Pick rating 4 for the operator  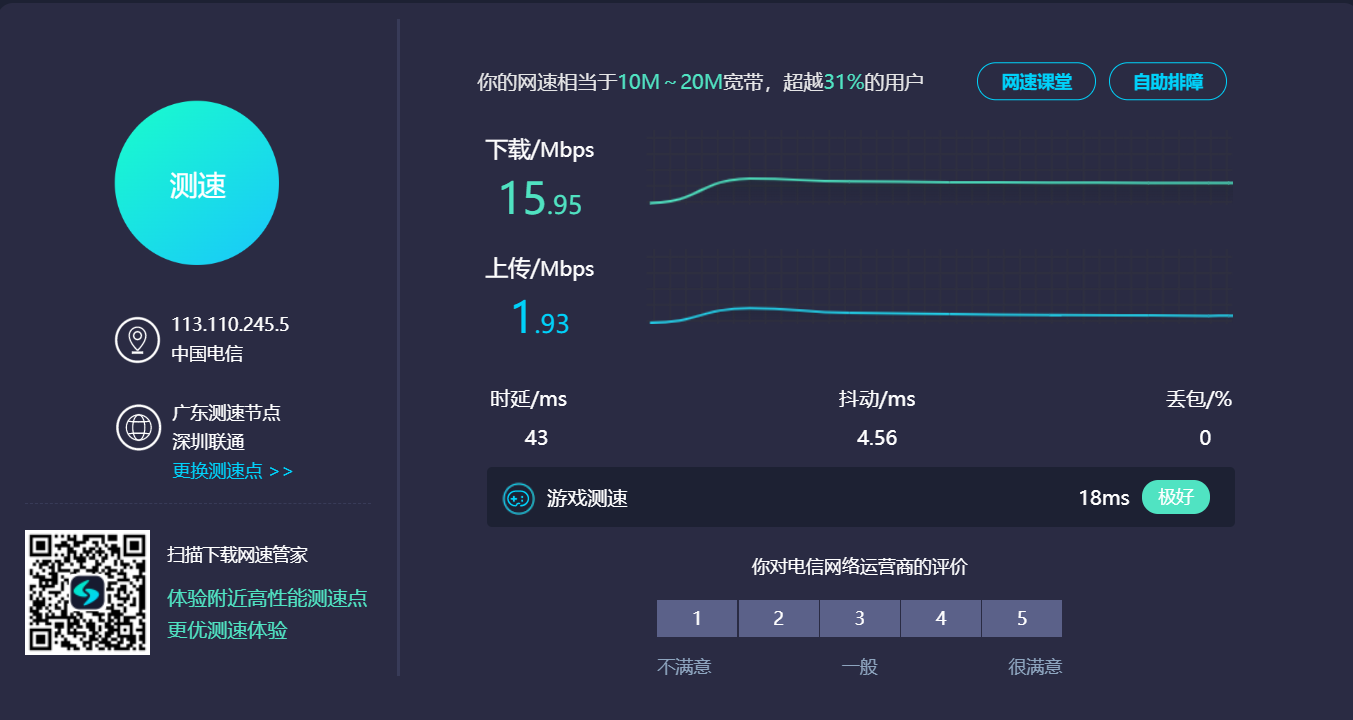(941, 619)
